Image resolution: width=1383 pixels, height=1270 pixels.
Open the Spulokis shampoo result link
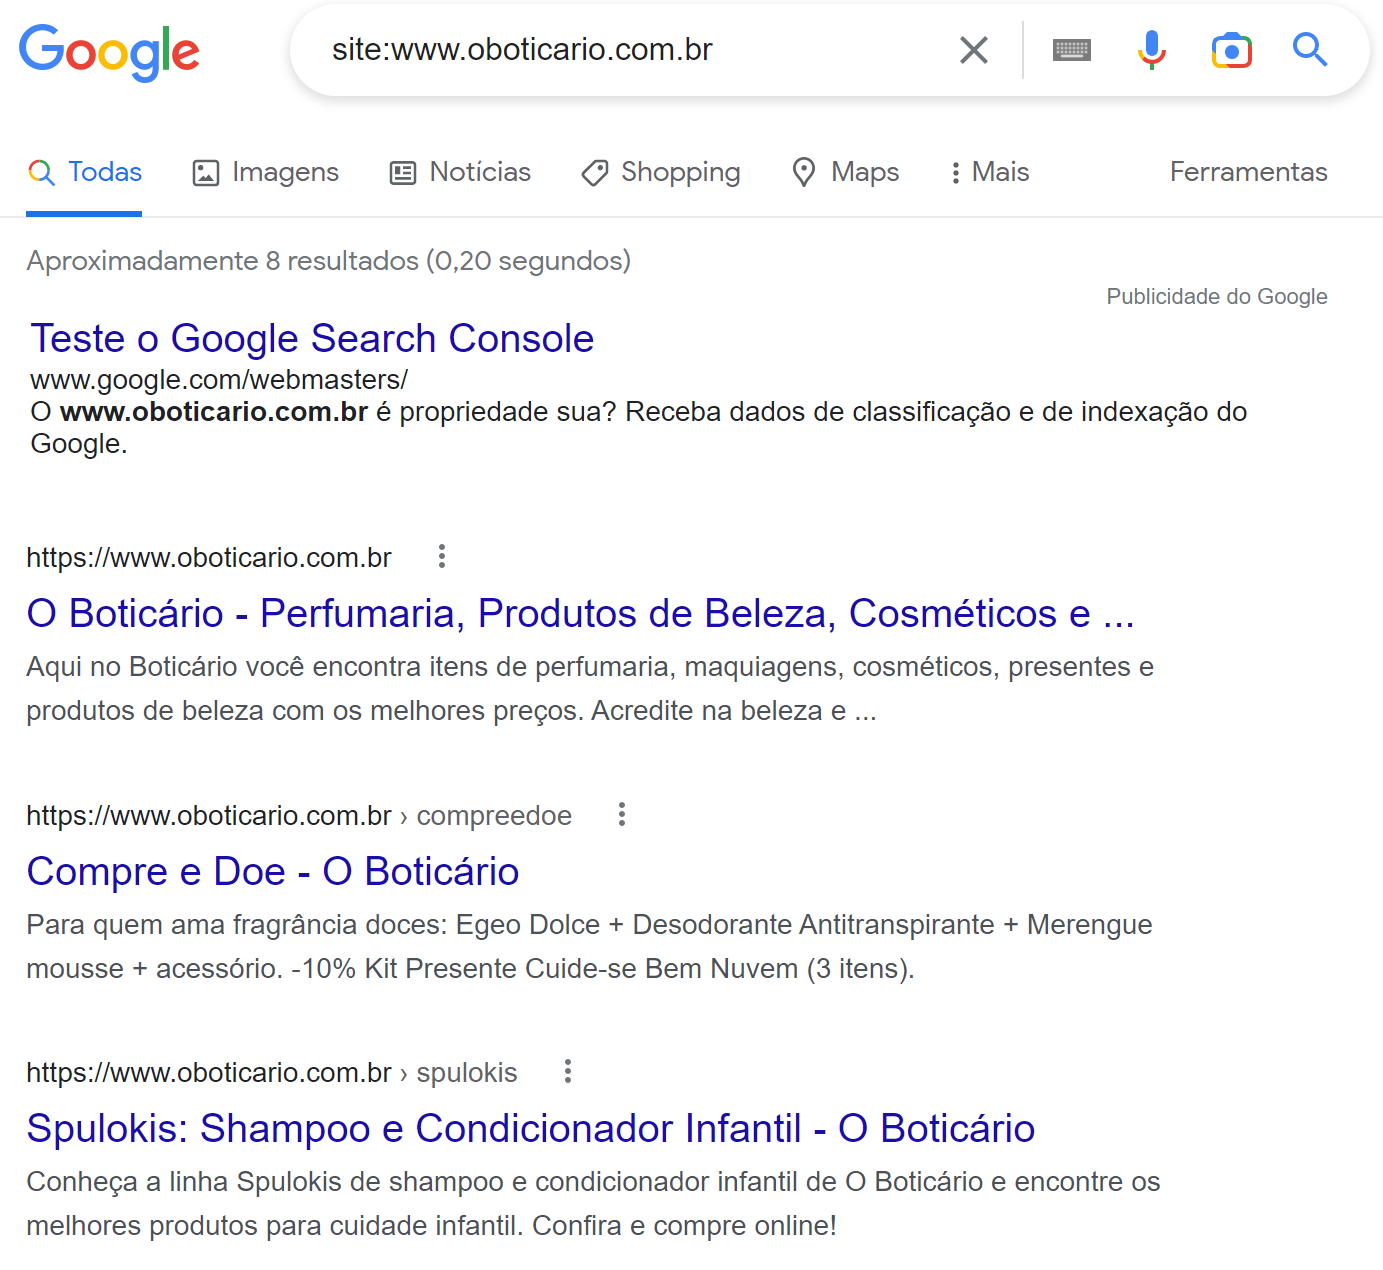(531, 1128)
